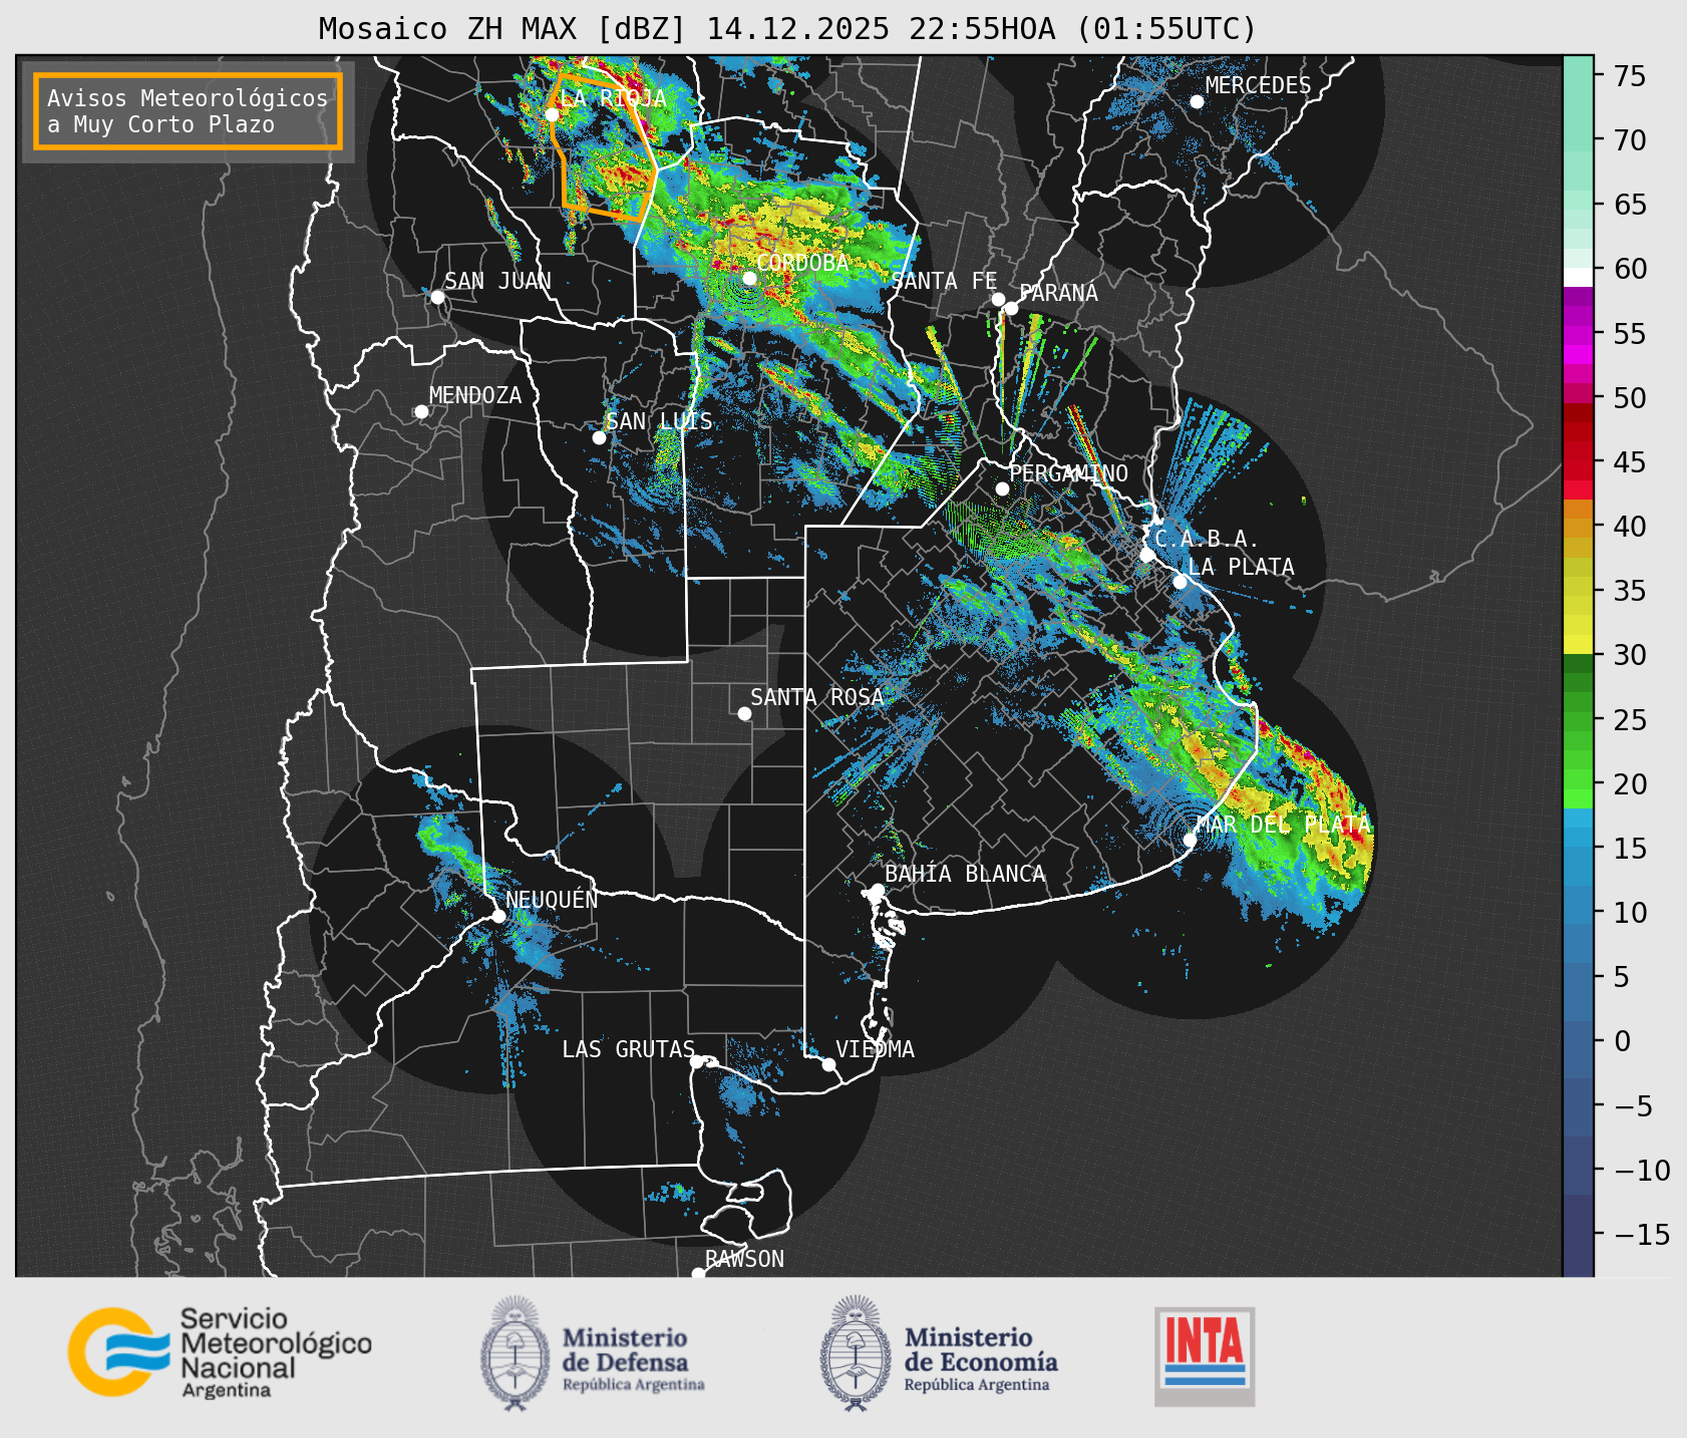This screenshot has width=1687, height=1438.
Task: Click the LA RIOJA city marker
Action: pyautogui.click(x=552, y=115)
